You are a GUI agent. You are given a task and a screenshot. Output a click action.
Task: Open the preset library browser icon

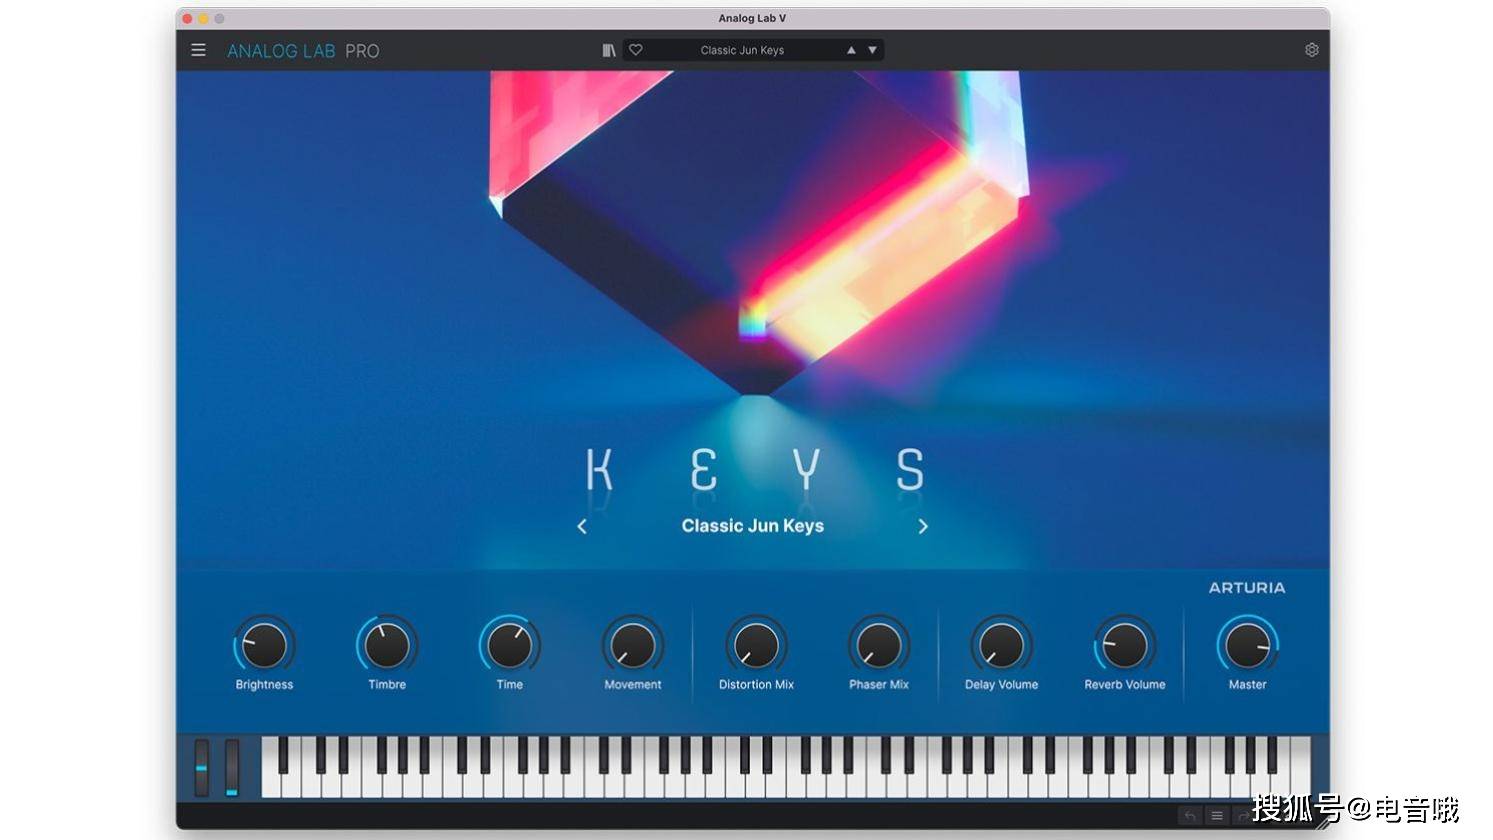[608, 50]
